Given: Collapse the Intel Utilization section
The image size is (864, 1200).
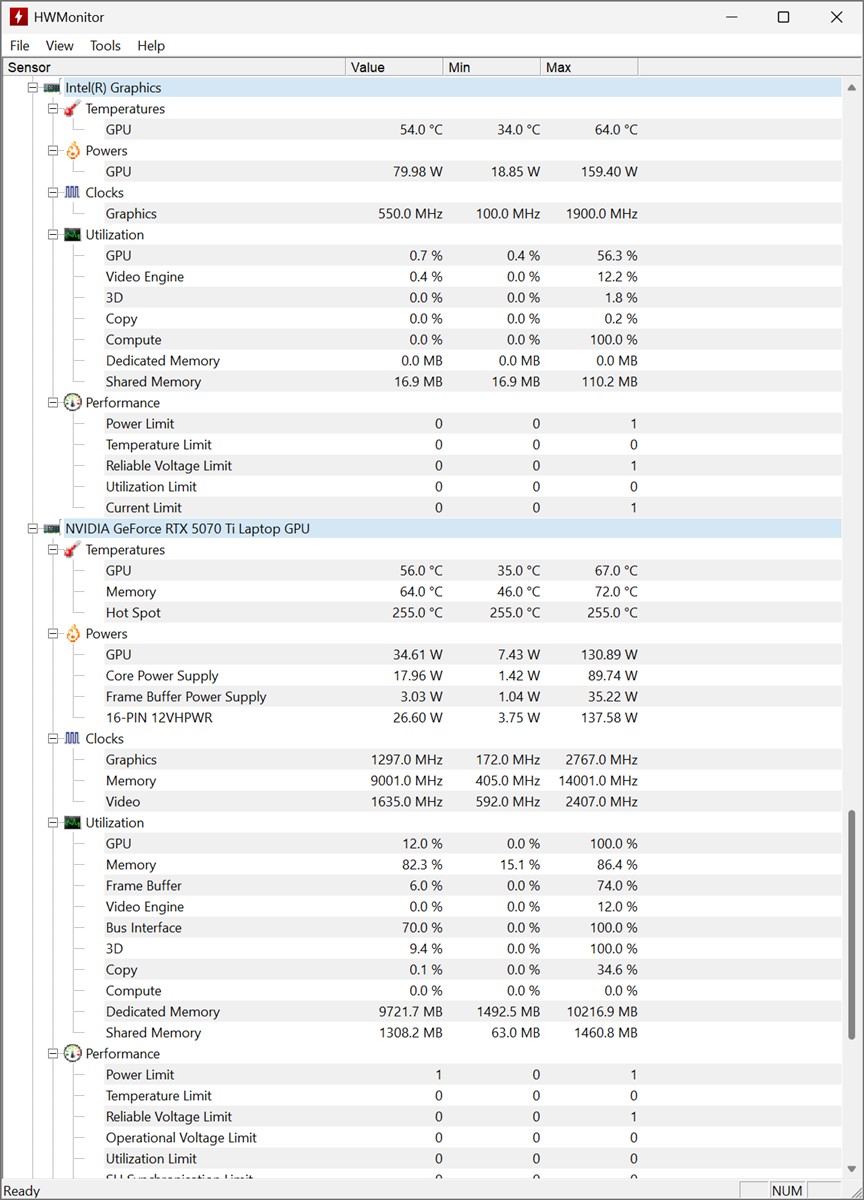Looking at the screenshot, I should tap(53, 235).
